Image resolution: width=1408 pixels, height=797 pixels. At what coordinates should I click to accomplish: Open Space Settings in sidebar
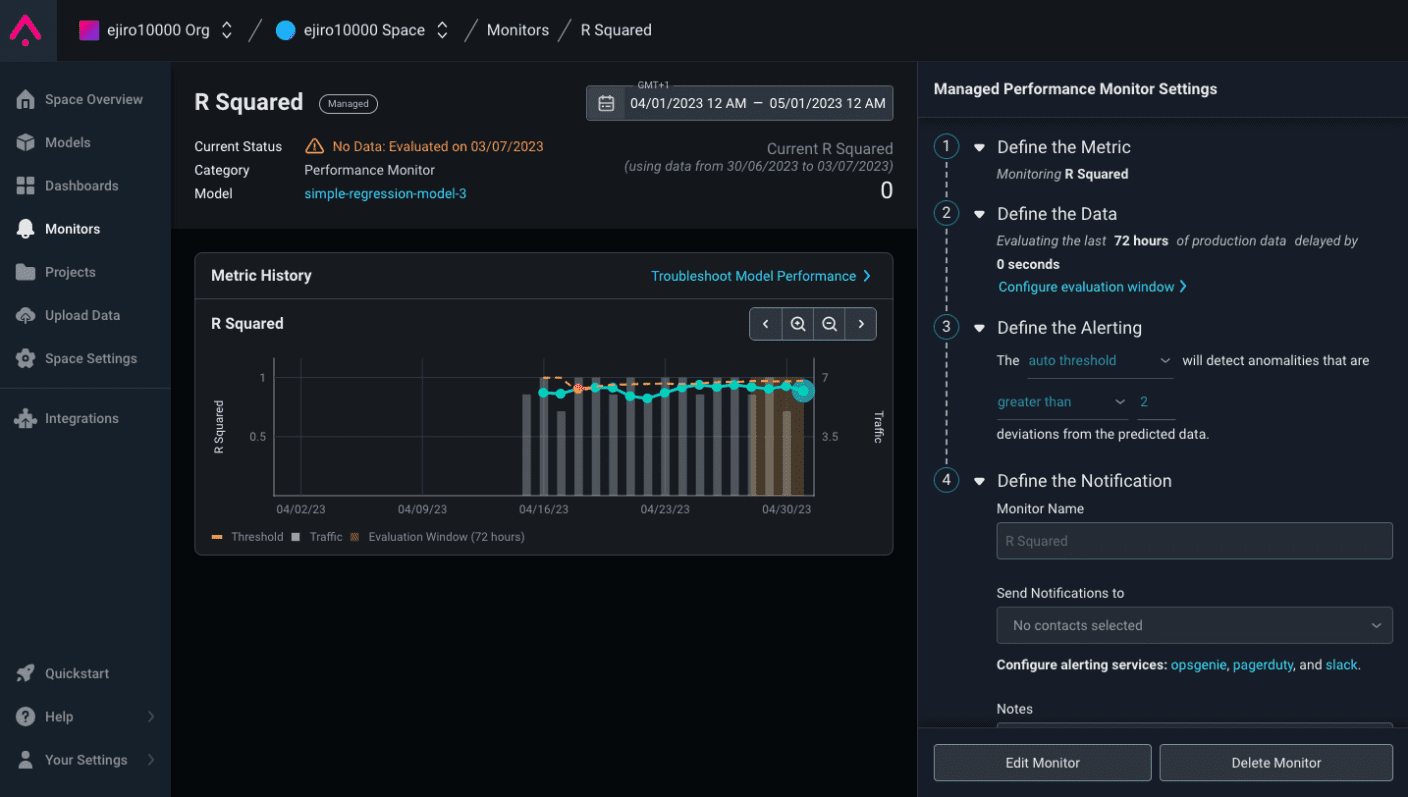(x=90, y=358)
